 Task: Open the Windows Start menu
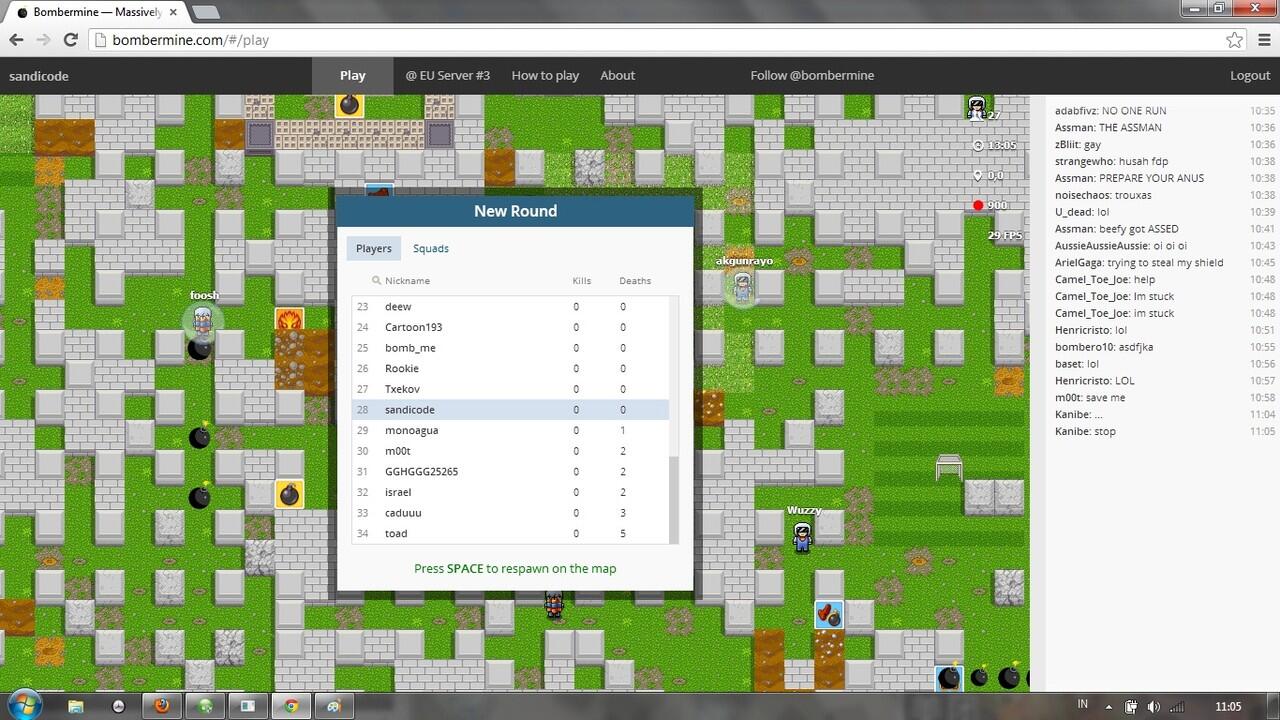coord(25,705)
